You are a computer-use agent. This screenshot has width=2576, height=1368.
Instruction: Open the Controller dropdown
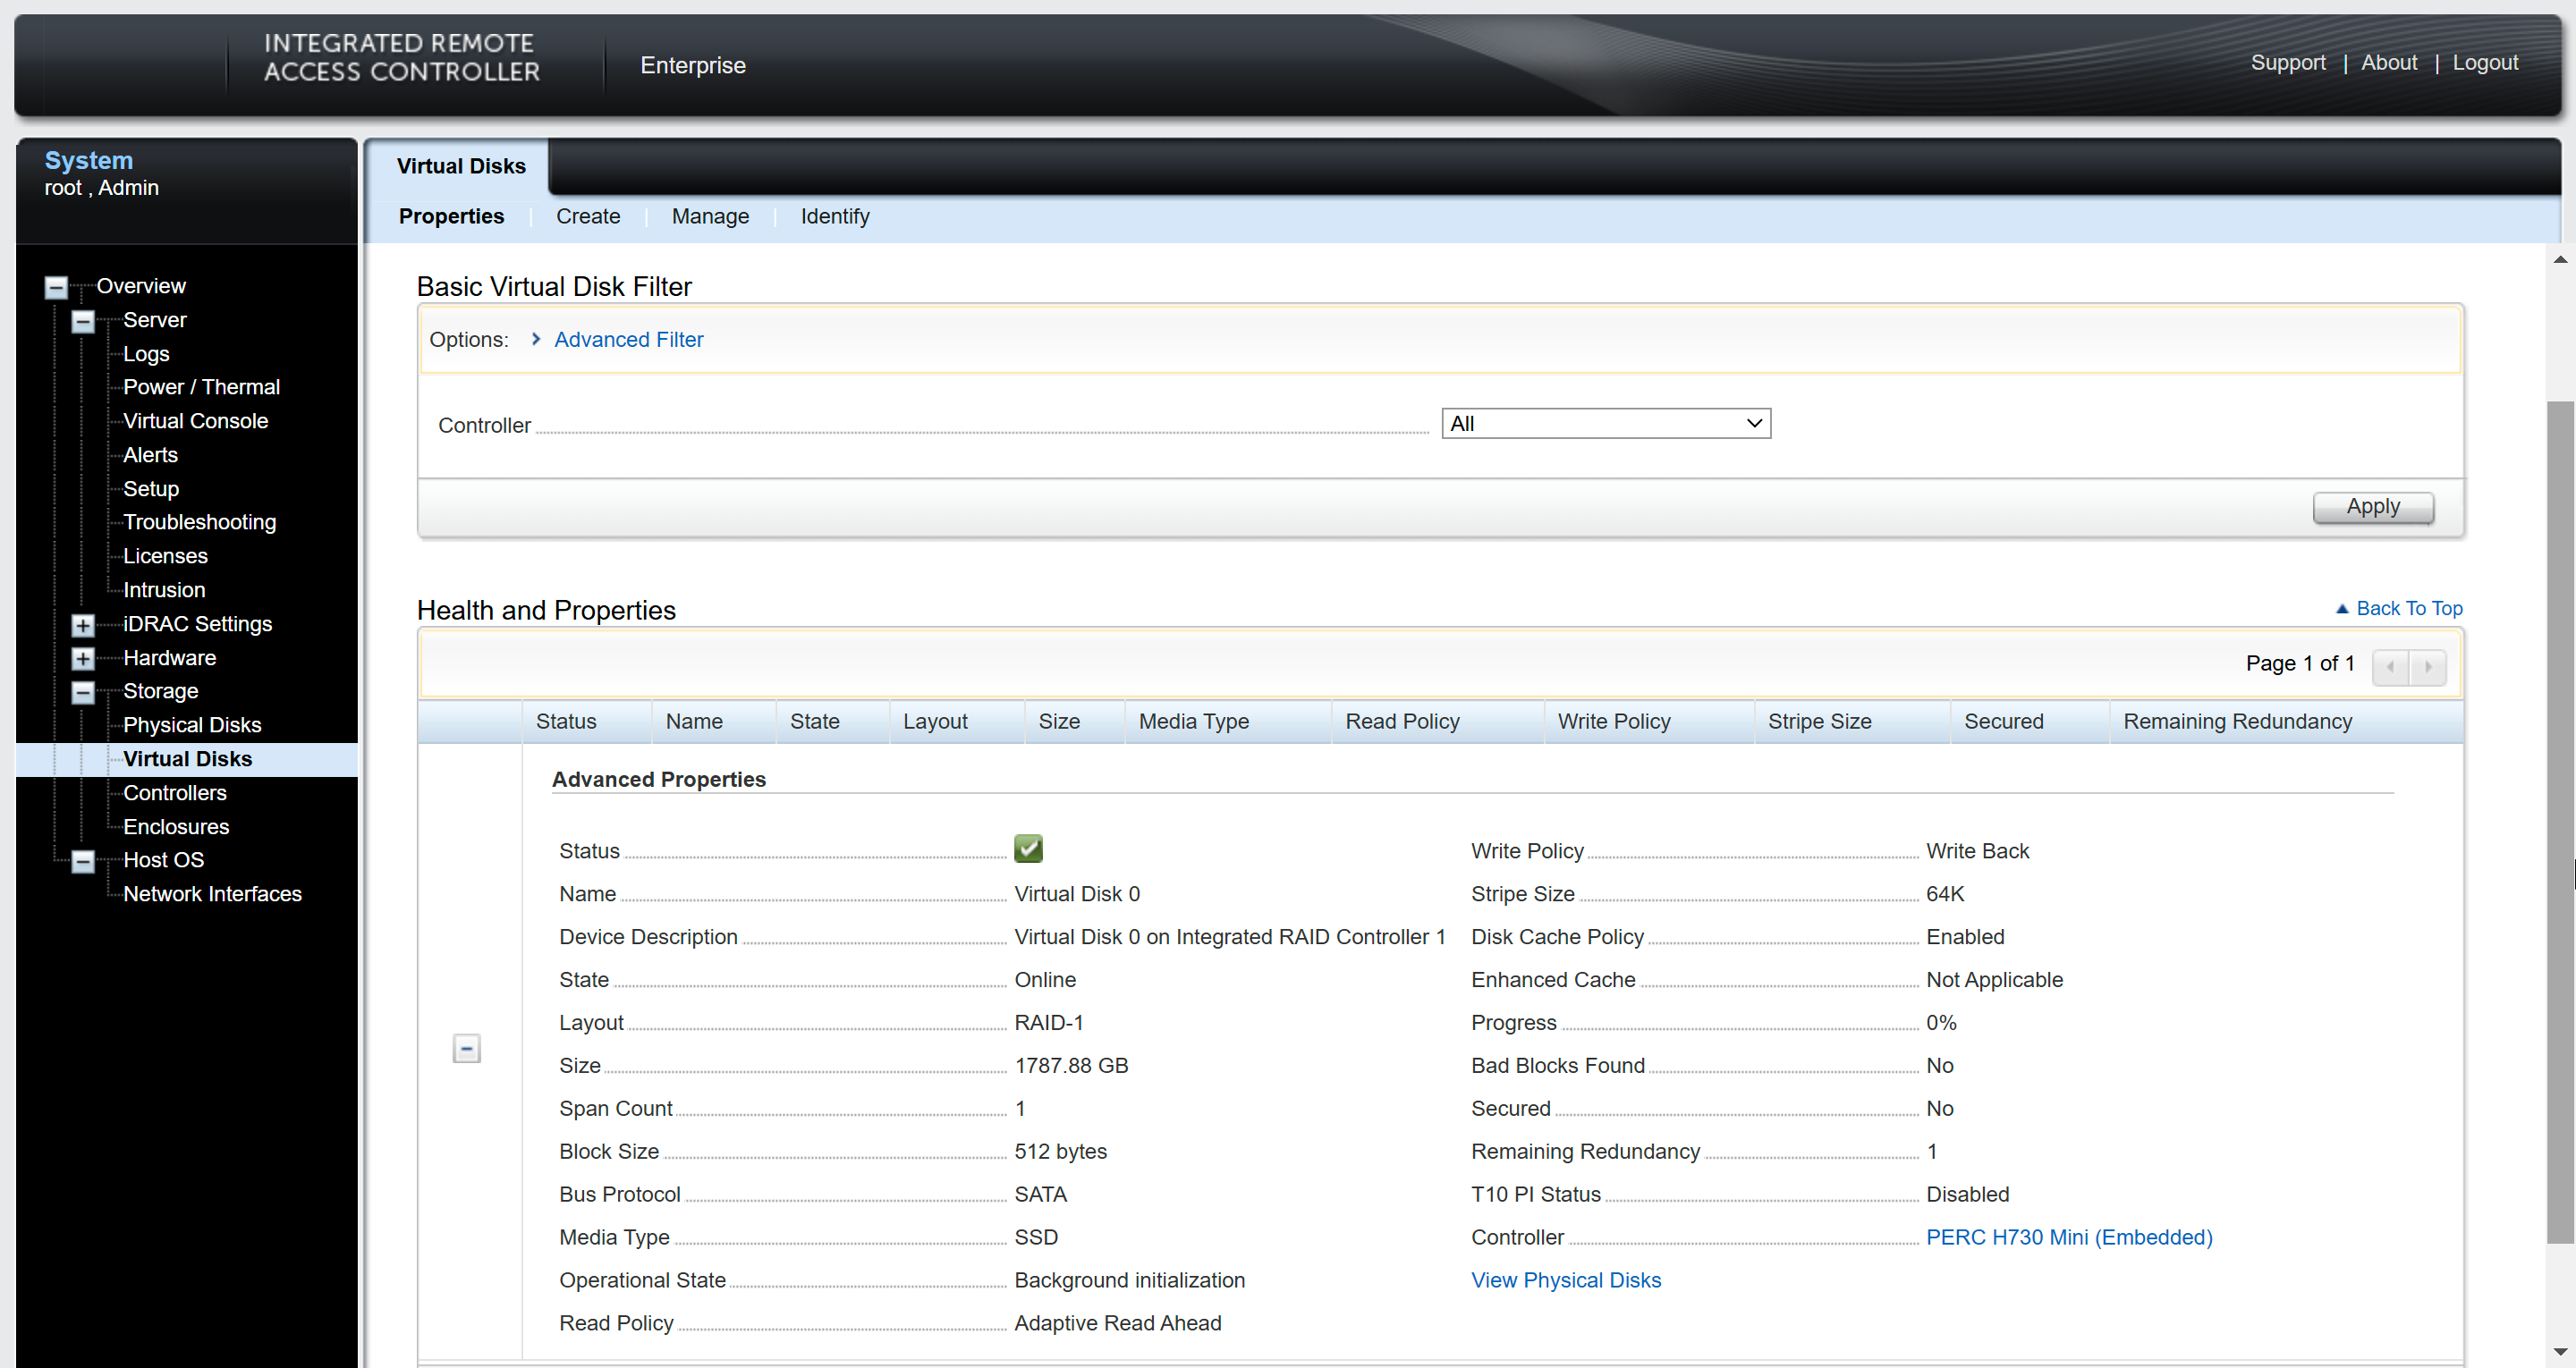click(x=1605, y=423)
